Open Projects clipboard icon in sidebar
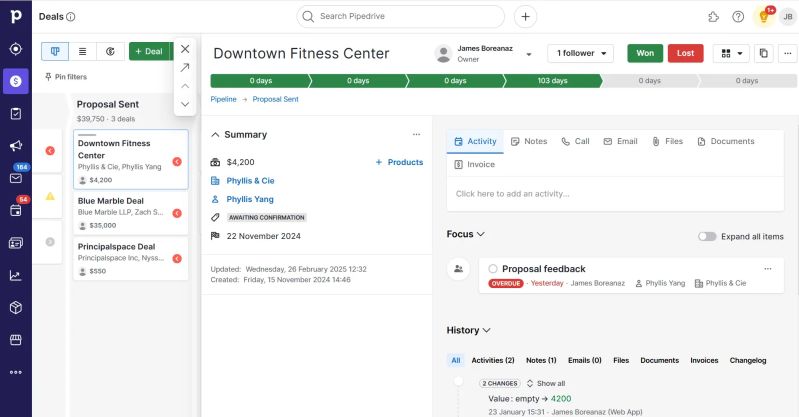 [x=16, y=114]
